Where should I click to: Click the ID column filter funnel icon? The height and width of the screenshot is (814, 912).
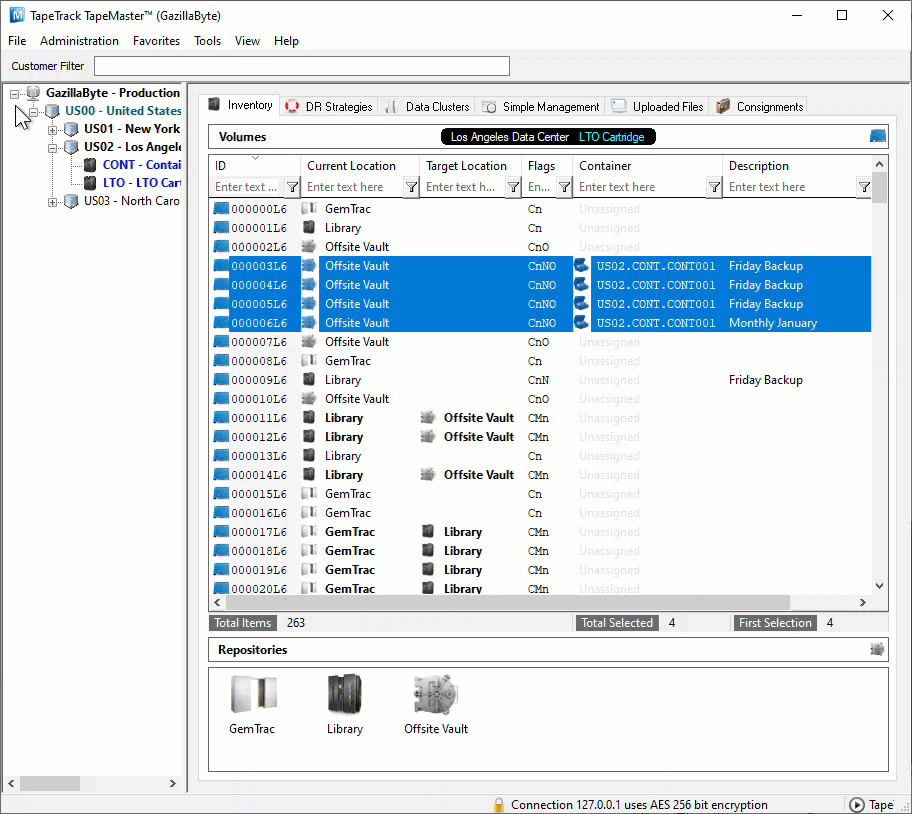pyautogui.click(x=293, y=187)
